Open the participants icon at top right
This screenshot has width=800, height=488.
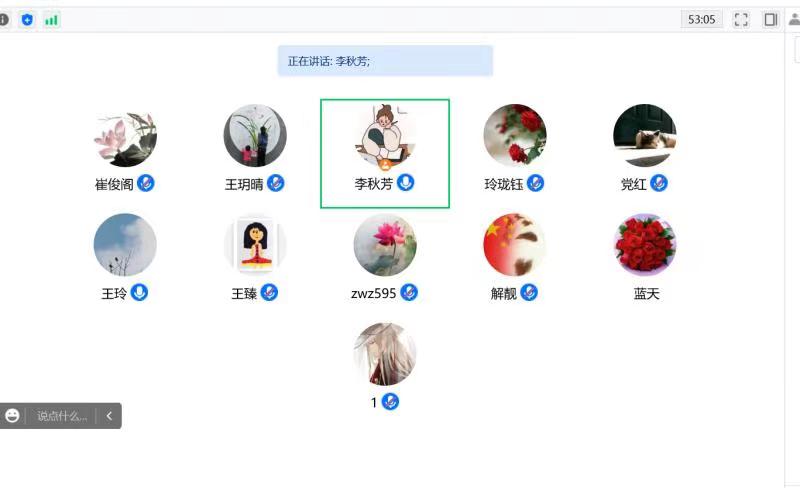(x=794, y=20)
